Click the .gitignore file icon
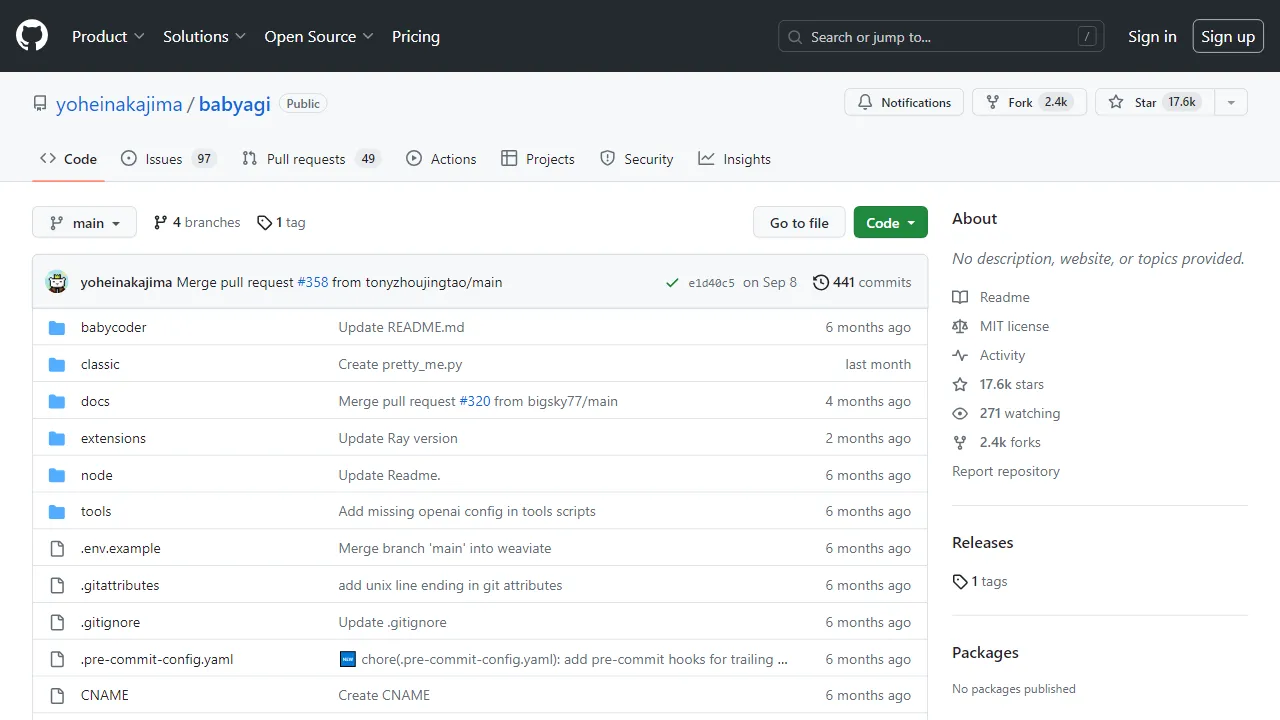Image resolution: width=1280 pixels, height=720 pixels. click(57, 622)
